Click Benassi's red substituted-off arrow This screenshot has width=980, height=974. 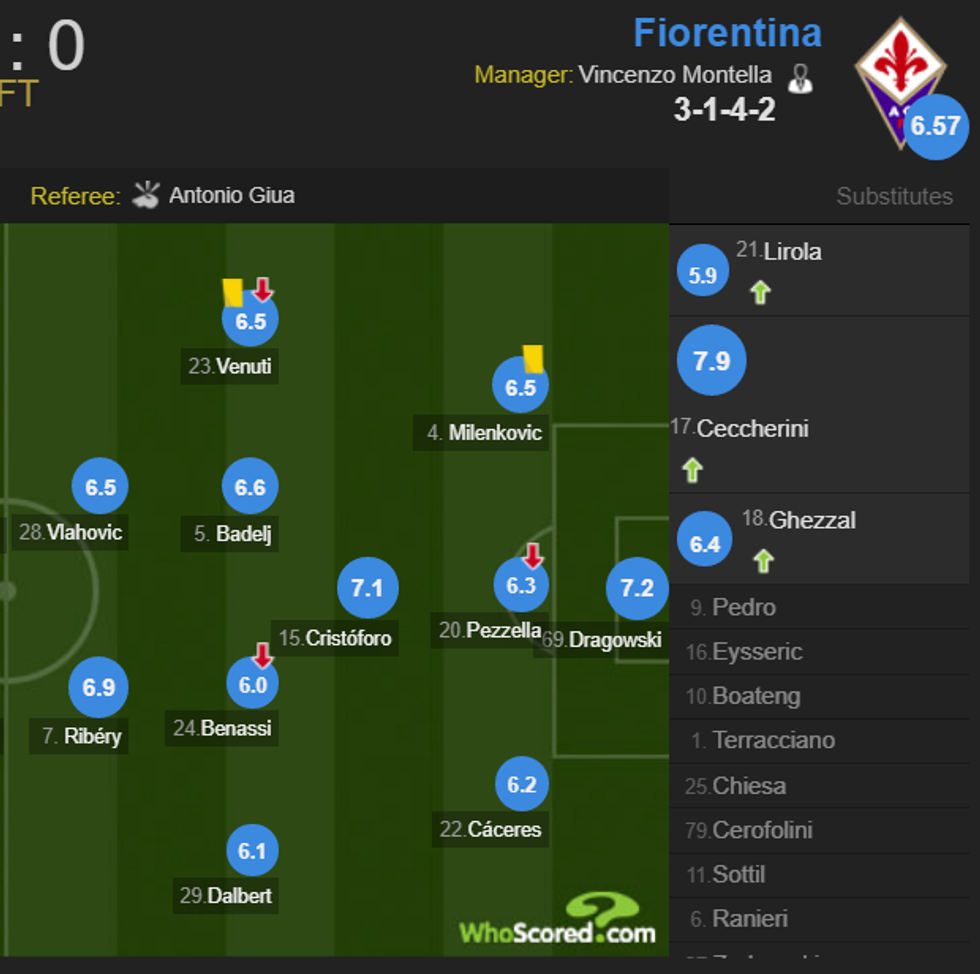[262, 656]
